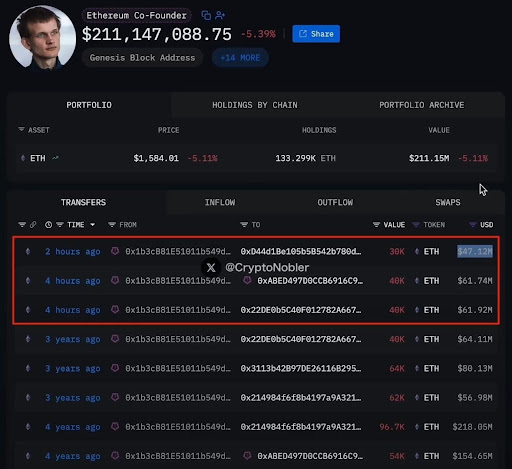
Task: Click the 64K transfer value
Action: point(397,369)
